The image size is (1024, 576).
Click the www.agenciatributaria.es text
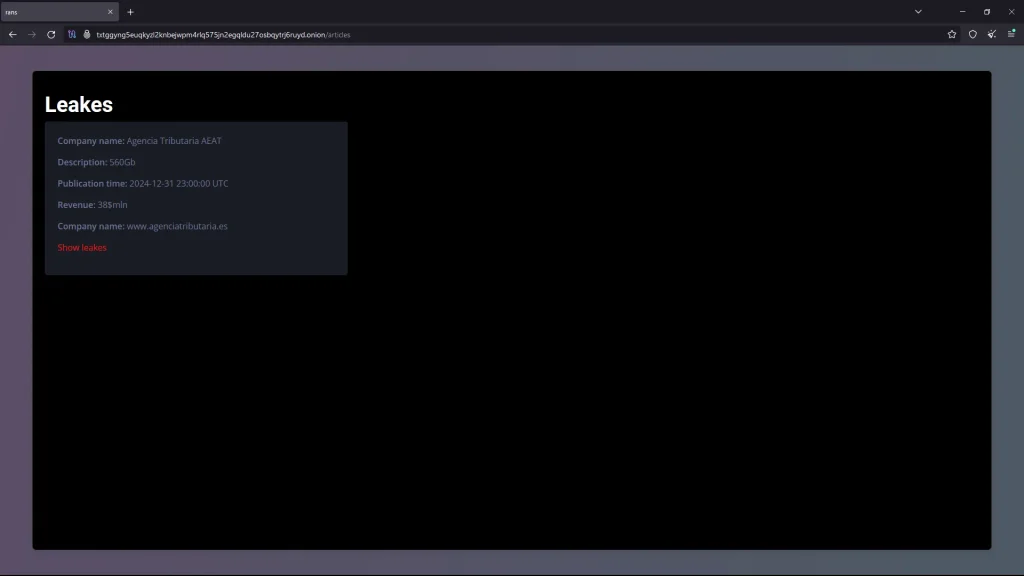177,226
